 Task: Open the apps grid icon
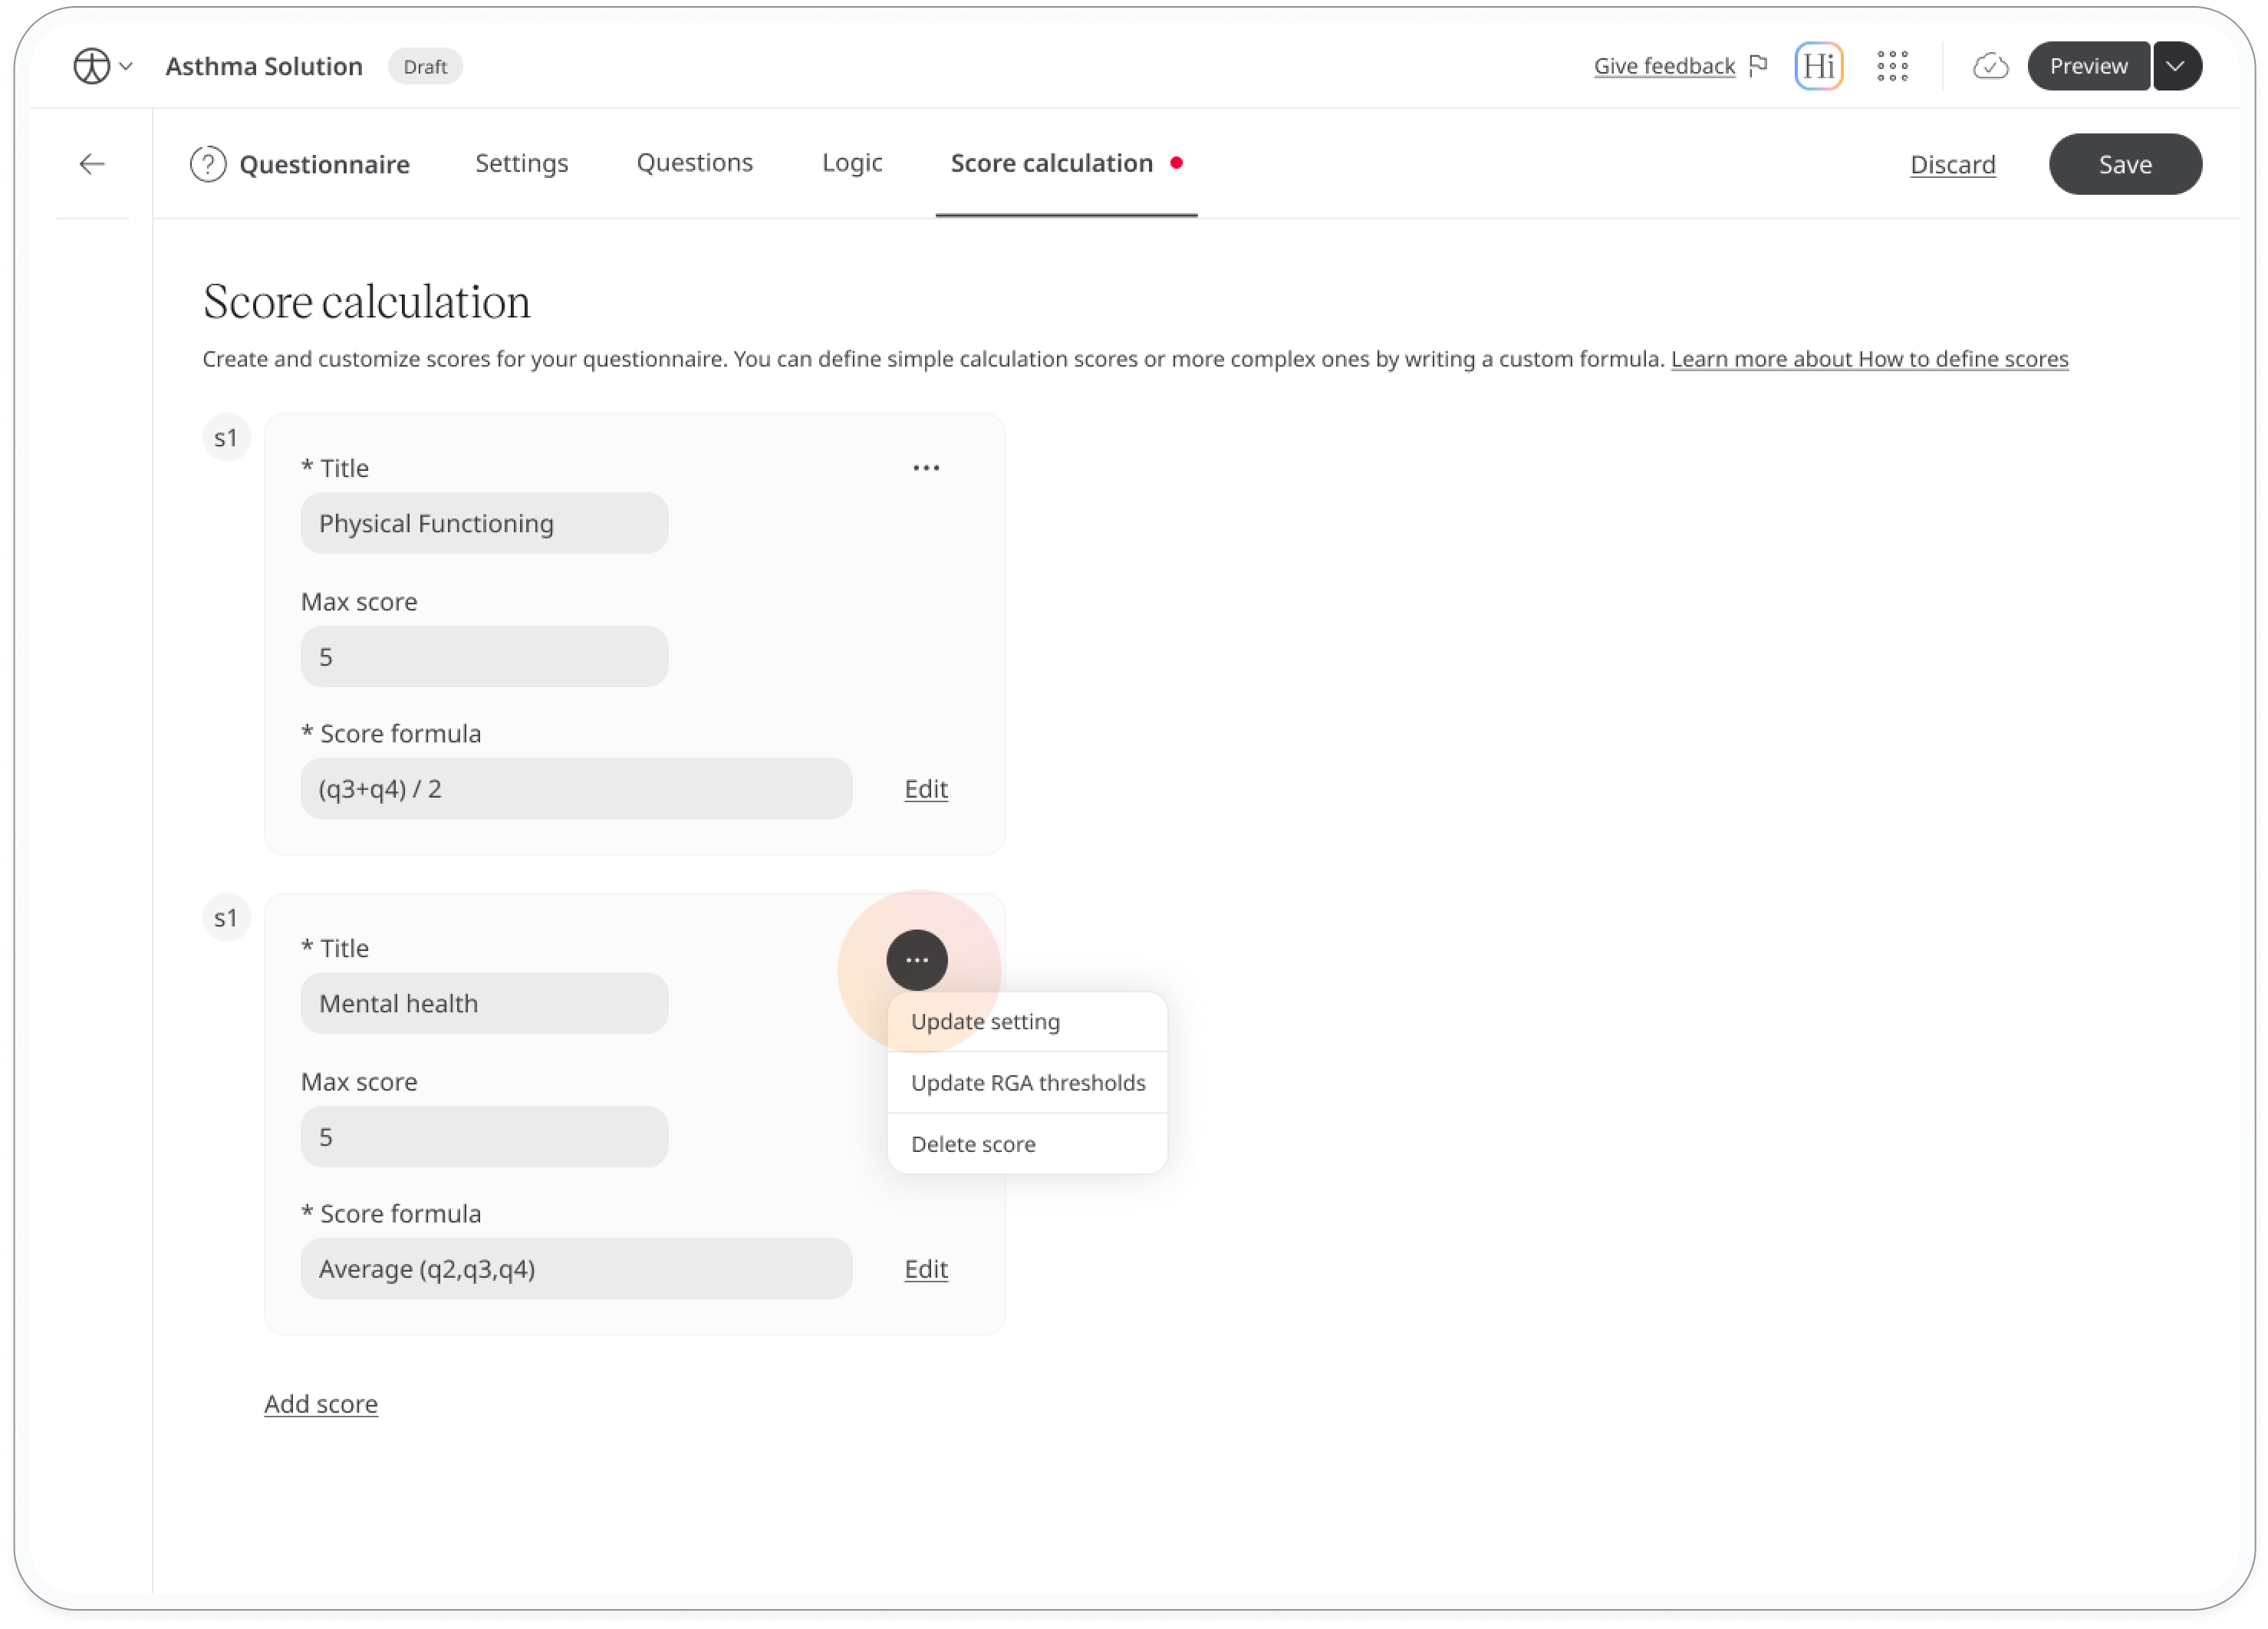[x=1892, y=66]
